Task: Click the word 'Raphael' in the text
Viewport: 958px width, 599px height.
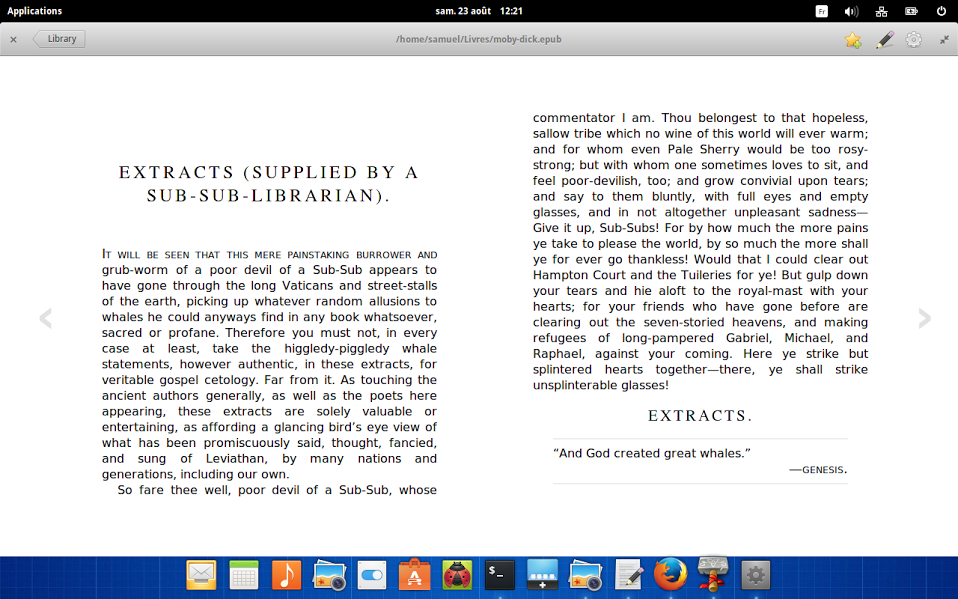Action: pyautogui.click(x=557, y=354)
